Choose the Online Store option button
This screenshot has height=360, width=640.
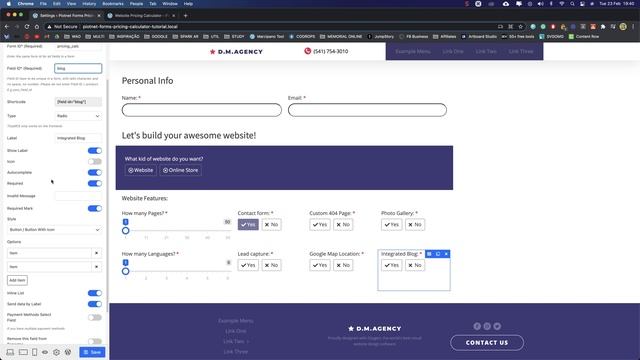(180, 170)
